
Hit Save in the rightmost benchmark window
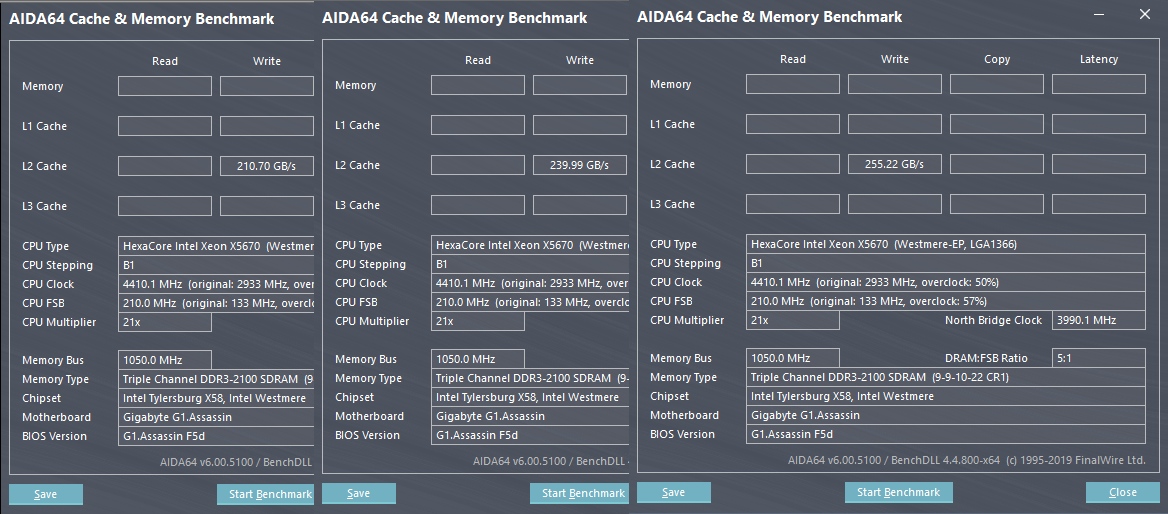tap(674, 492)
